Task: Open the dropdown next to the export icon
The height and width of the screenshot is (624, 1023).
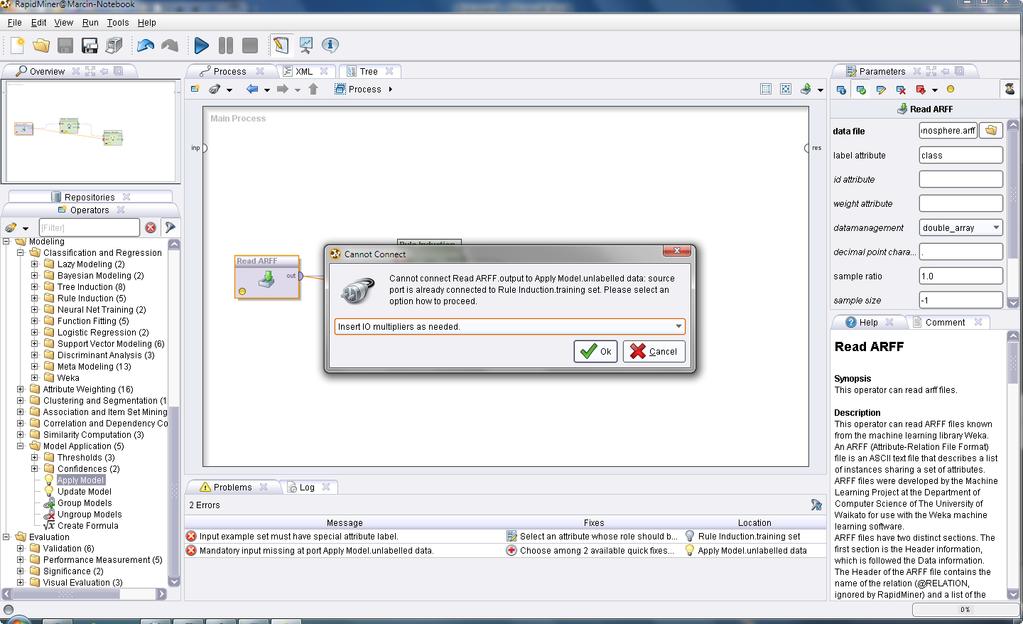Action: tap(821, 90)
